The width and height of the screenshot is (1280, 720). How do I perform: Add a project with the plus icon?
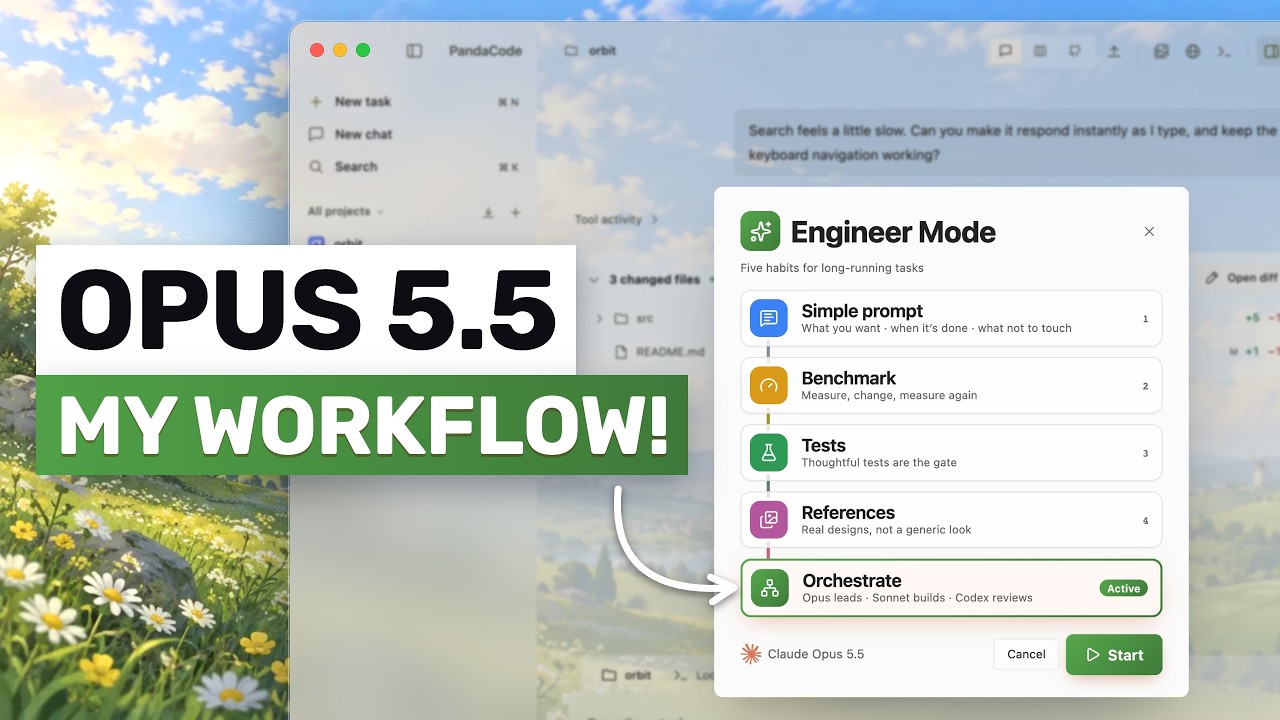click(516, 212)
